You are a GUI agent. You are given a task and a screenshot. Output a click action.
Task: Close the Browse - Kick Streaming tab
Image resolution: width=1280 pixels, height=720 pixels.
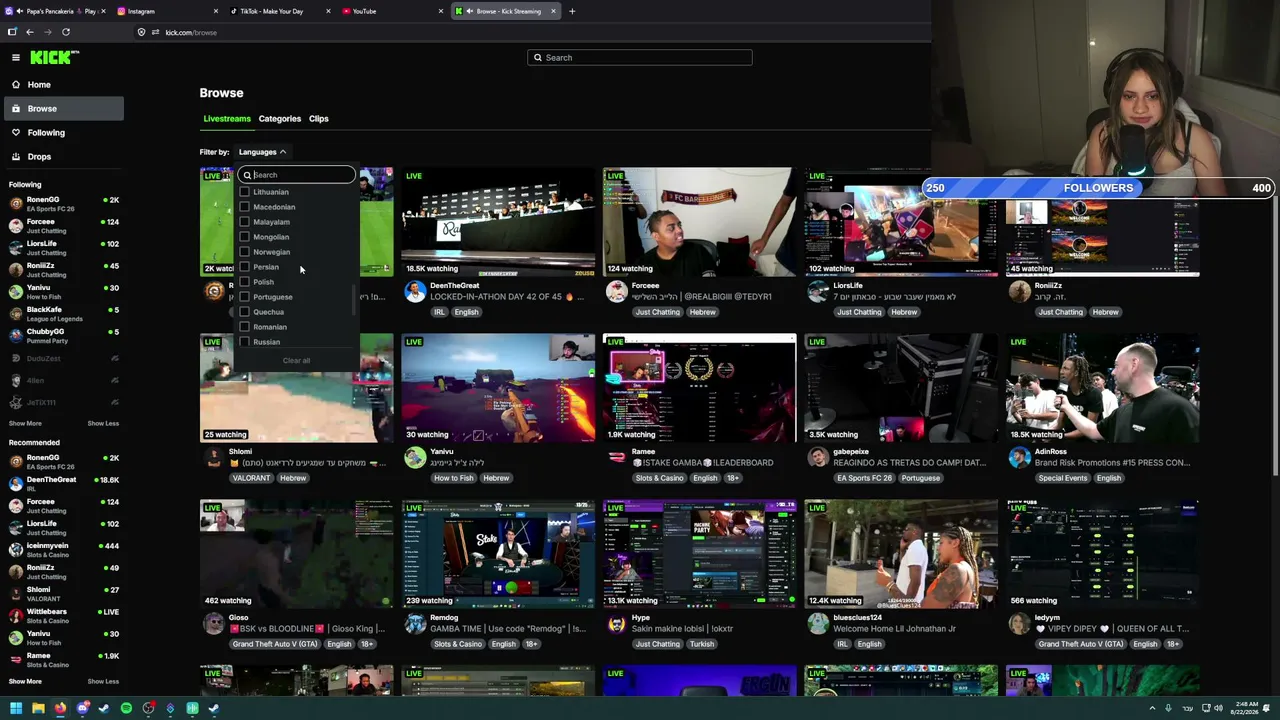(553, 11)
